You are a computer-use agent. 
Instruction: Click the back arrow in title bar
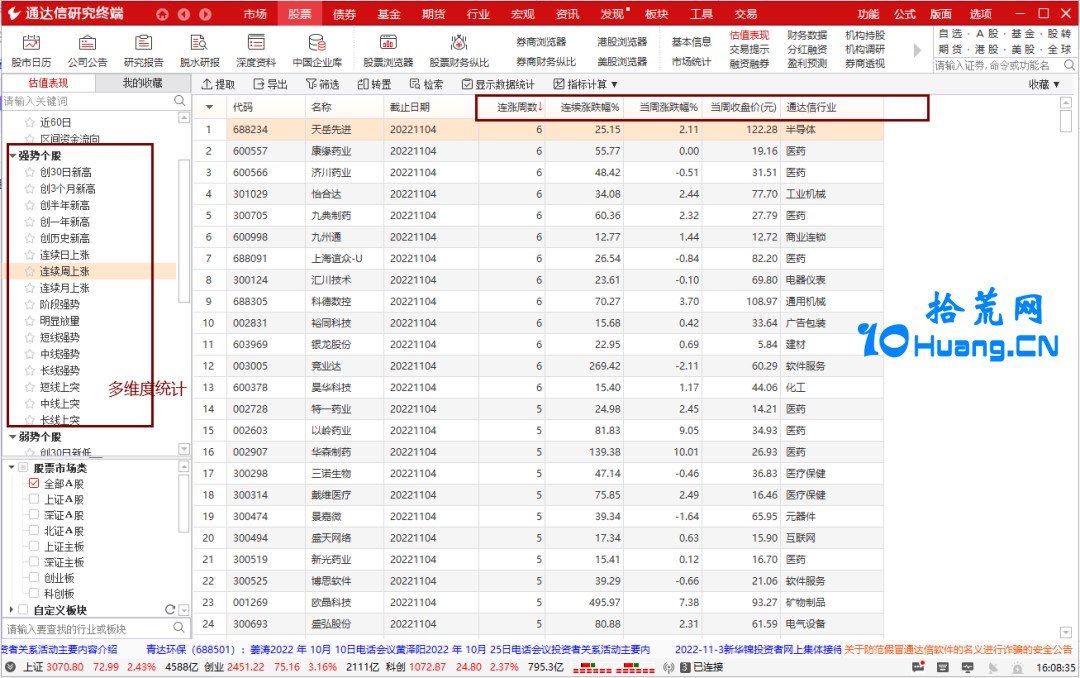(x=184, y=14)
